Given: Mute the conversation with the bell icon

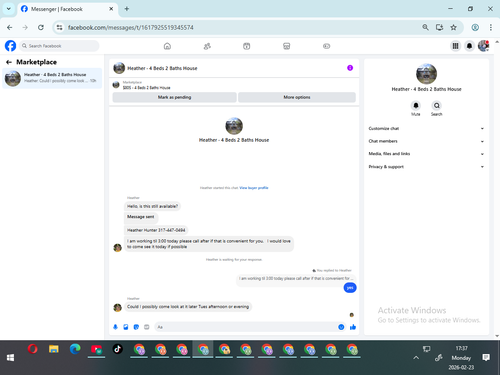Looking at the screenshot, I should (416, 106).
